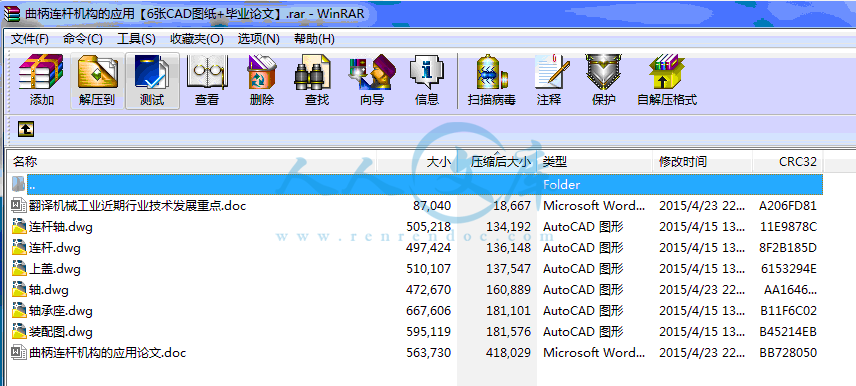The image size is (856, 386).
Task: Run the 测试 (Test) archive tool
Action: pyautogui.click(x=152, y=81)
